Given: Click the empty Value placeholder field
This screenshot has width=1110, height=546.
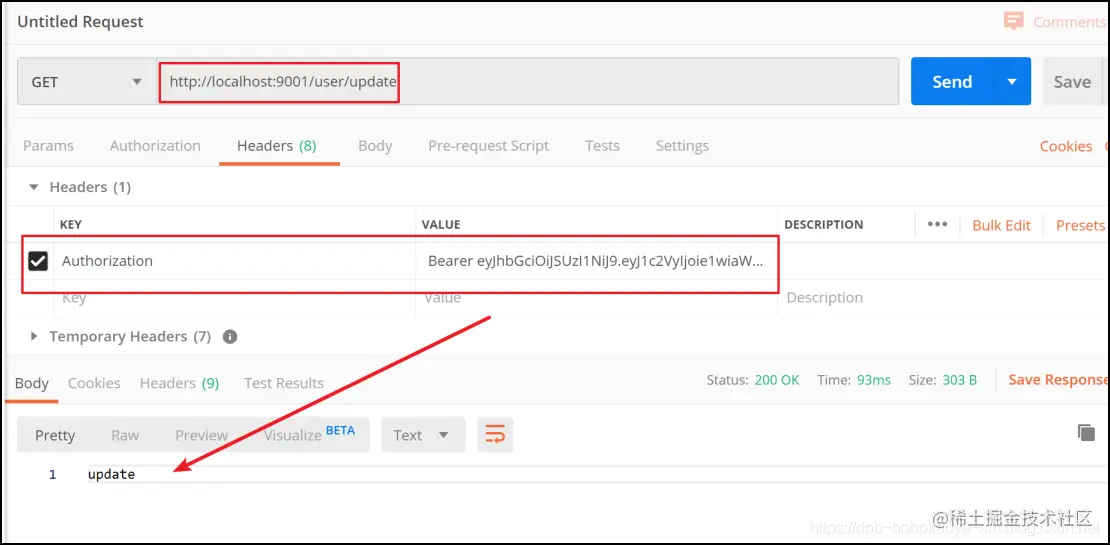Looking at the screenshot, I should pos(596,297).
